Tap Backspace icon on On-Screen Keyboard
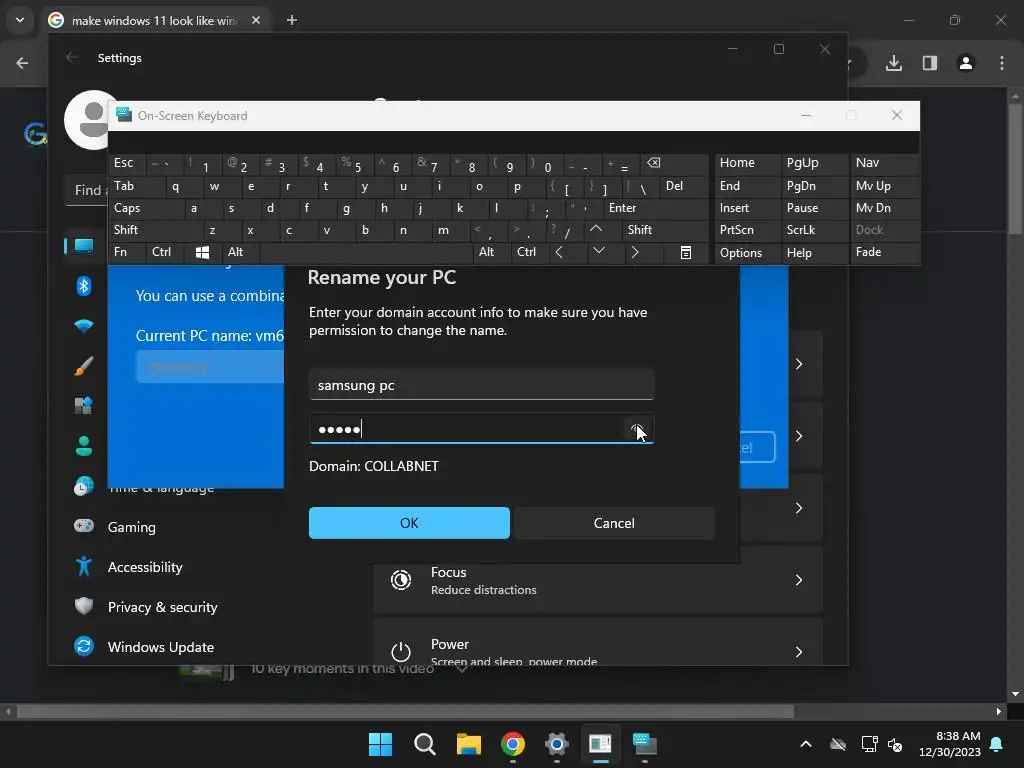This screenshot has width=1024, height=768. point(654,163)
